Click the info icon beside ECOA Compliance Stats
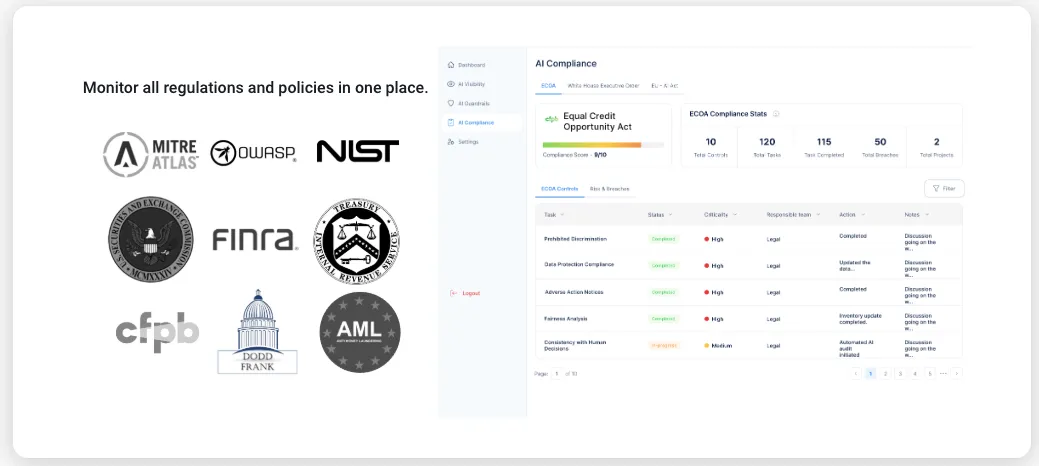 (776, 114)
